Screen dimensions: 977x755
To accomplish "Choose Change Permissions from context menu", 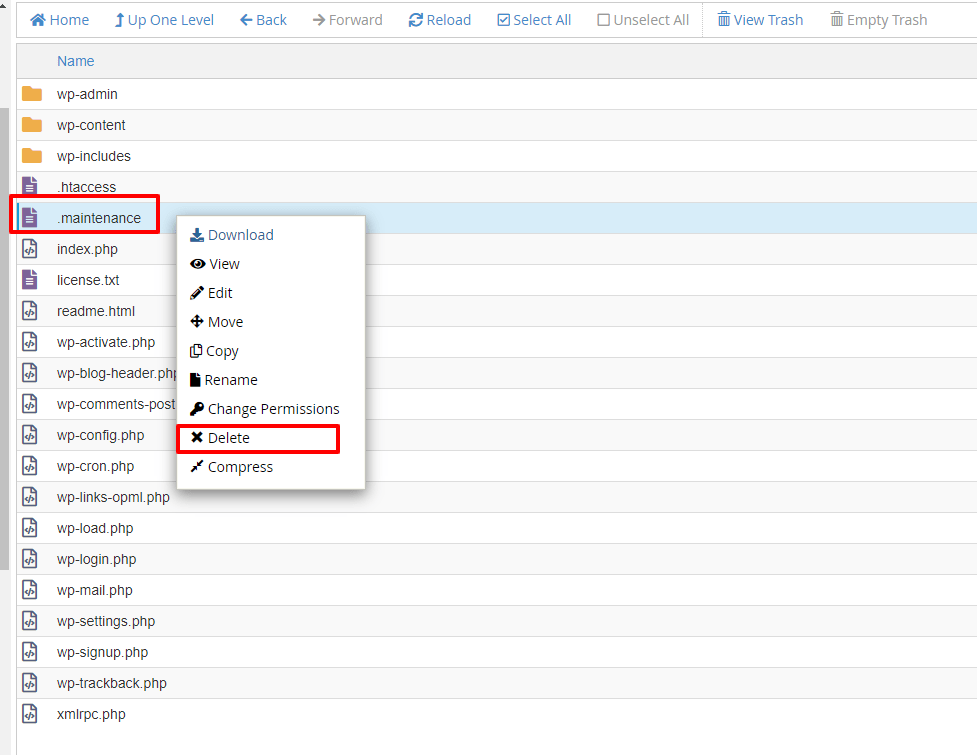I will coord(265,409).
